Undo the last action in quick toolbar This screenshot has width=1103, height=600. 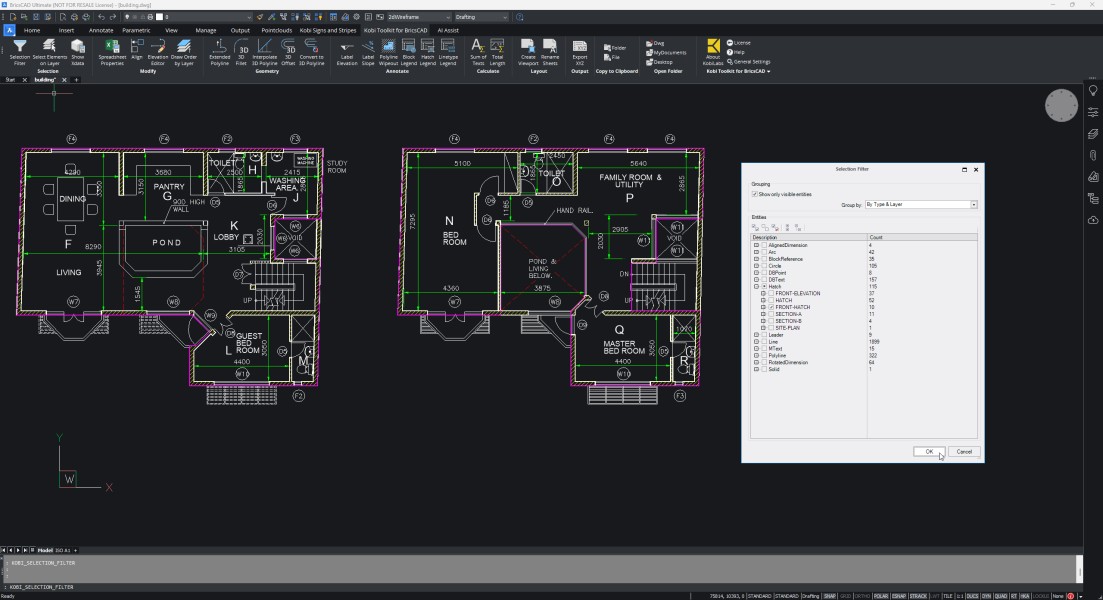[101, 17]
